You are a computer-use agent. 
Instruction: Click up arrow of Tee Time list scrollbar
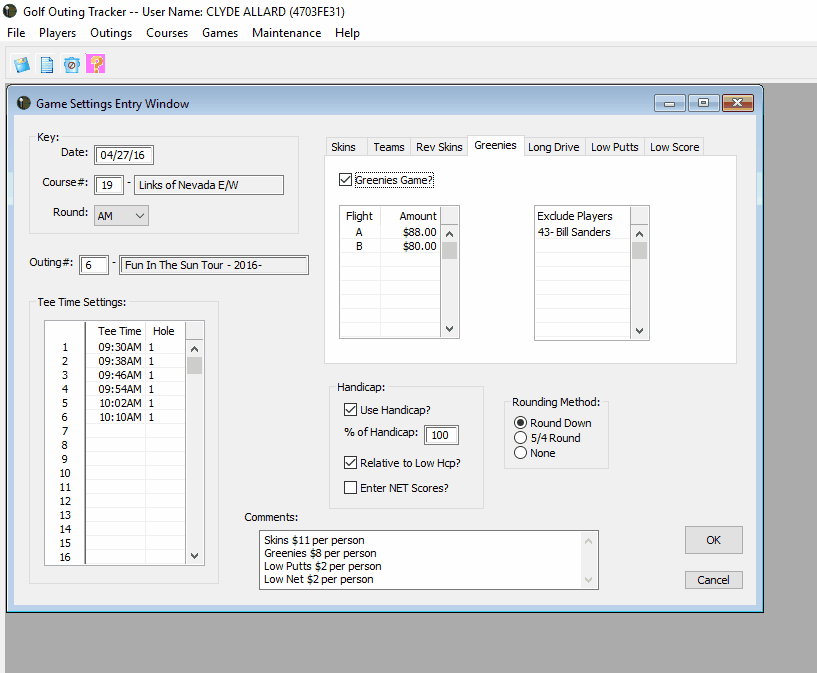coord(194,349)
